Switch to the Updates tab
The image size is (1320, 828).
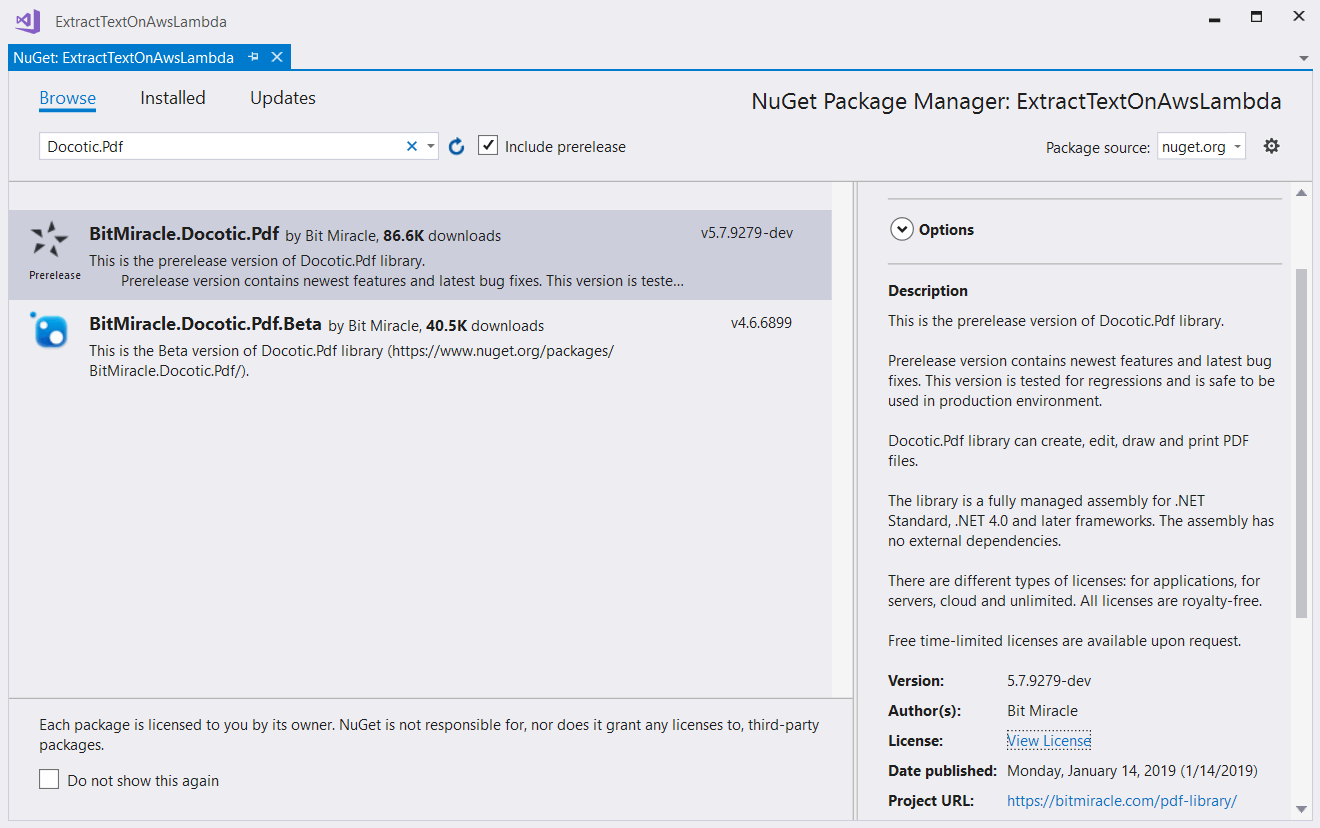(x=283, y=98)
